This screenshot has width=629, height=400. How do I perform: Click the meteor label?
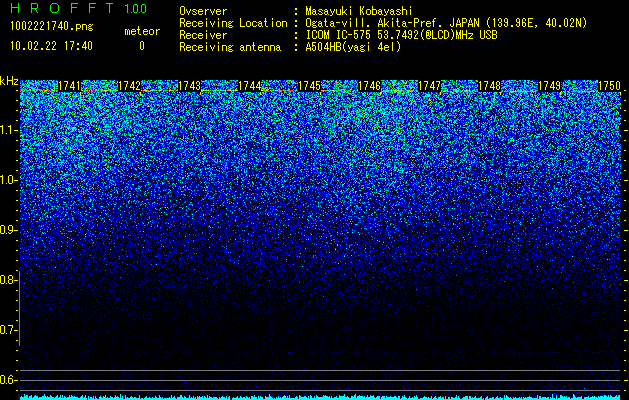[142, 31]
